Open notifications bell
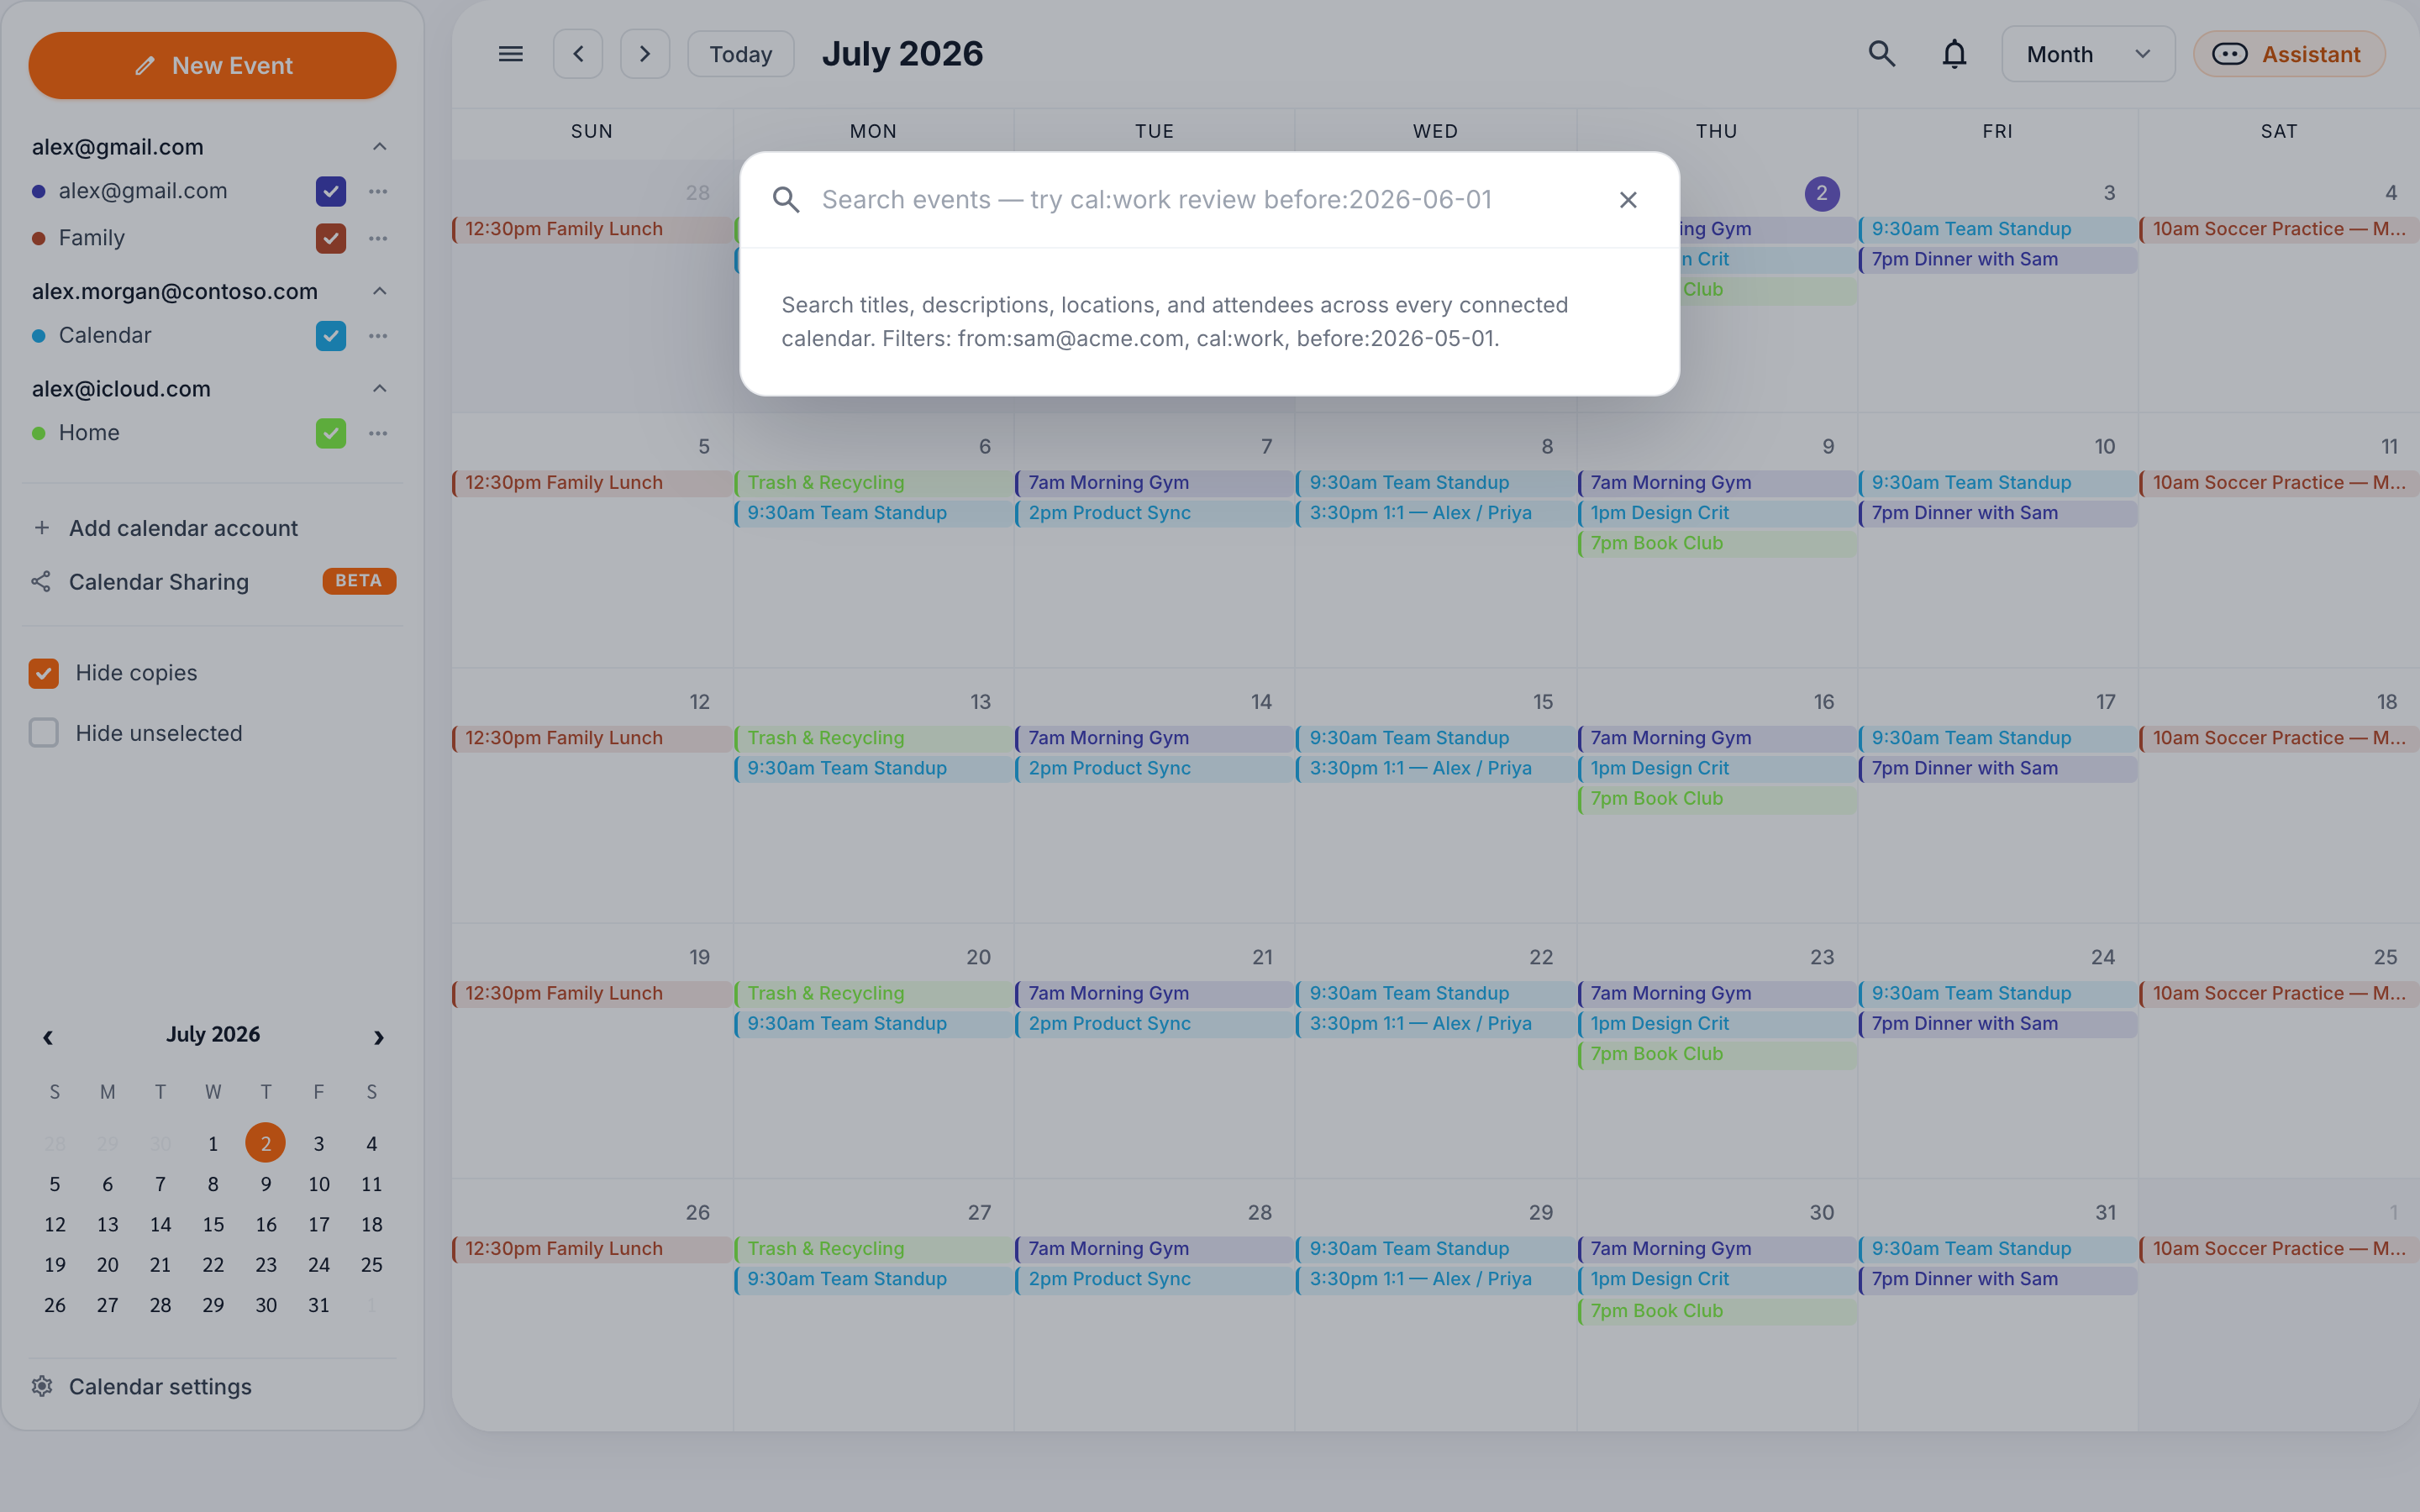 pyautogui.click(x=1954, y=54)
